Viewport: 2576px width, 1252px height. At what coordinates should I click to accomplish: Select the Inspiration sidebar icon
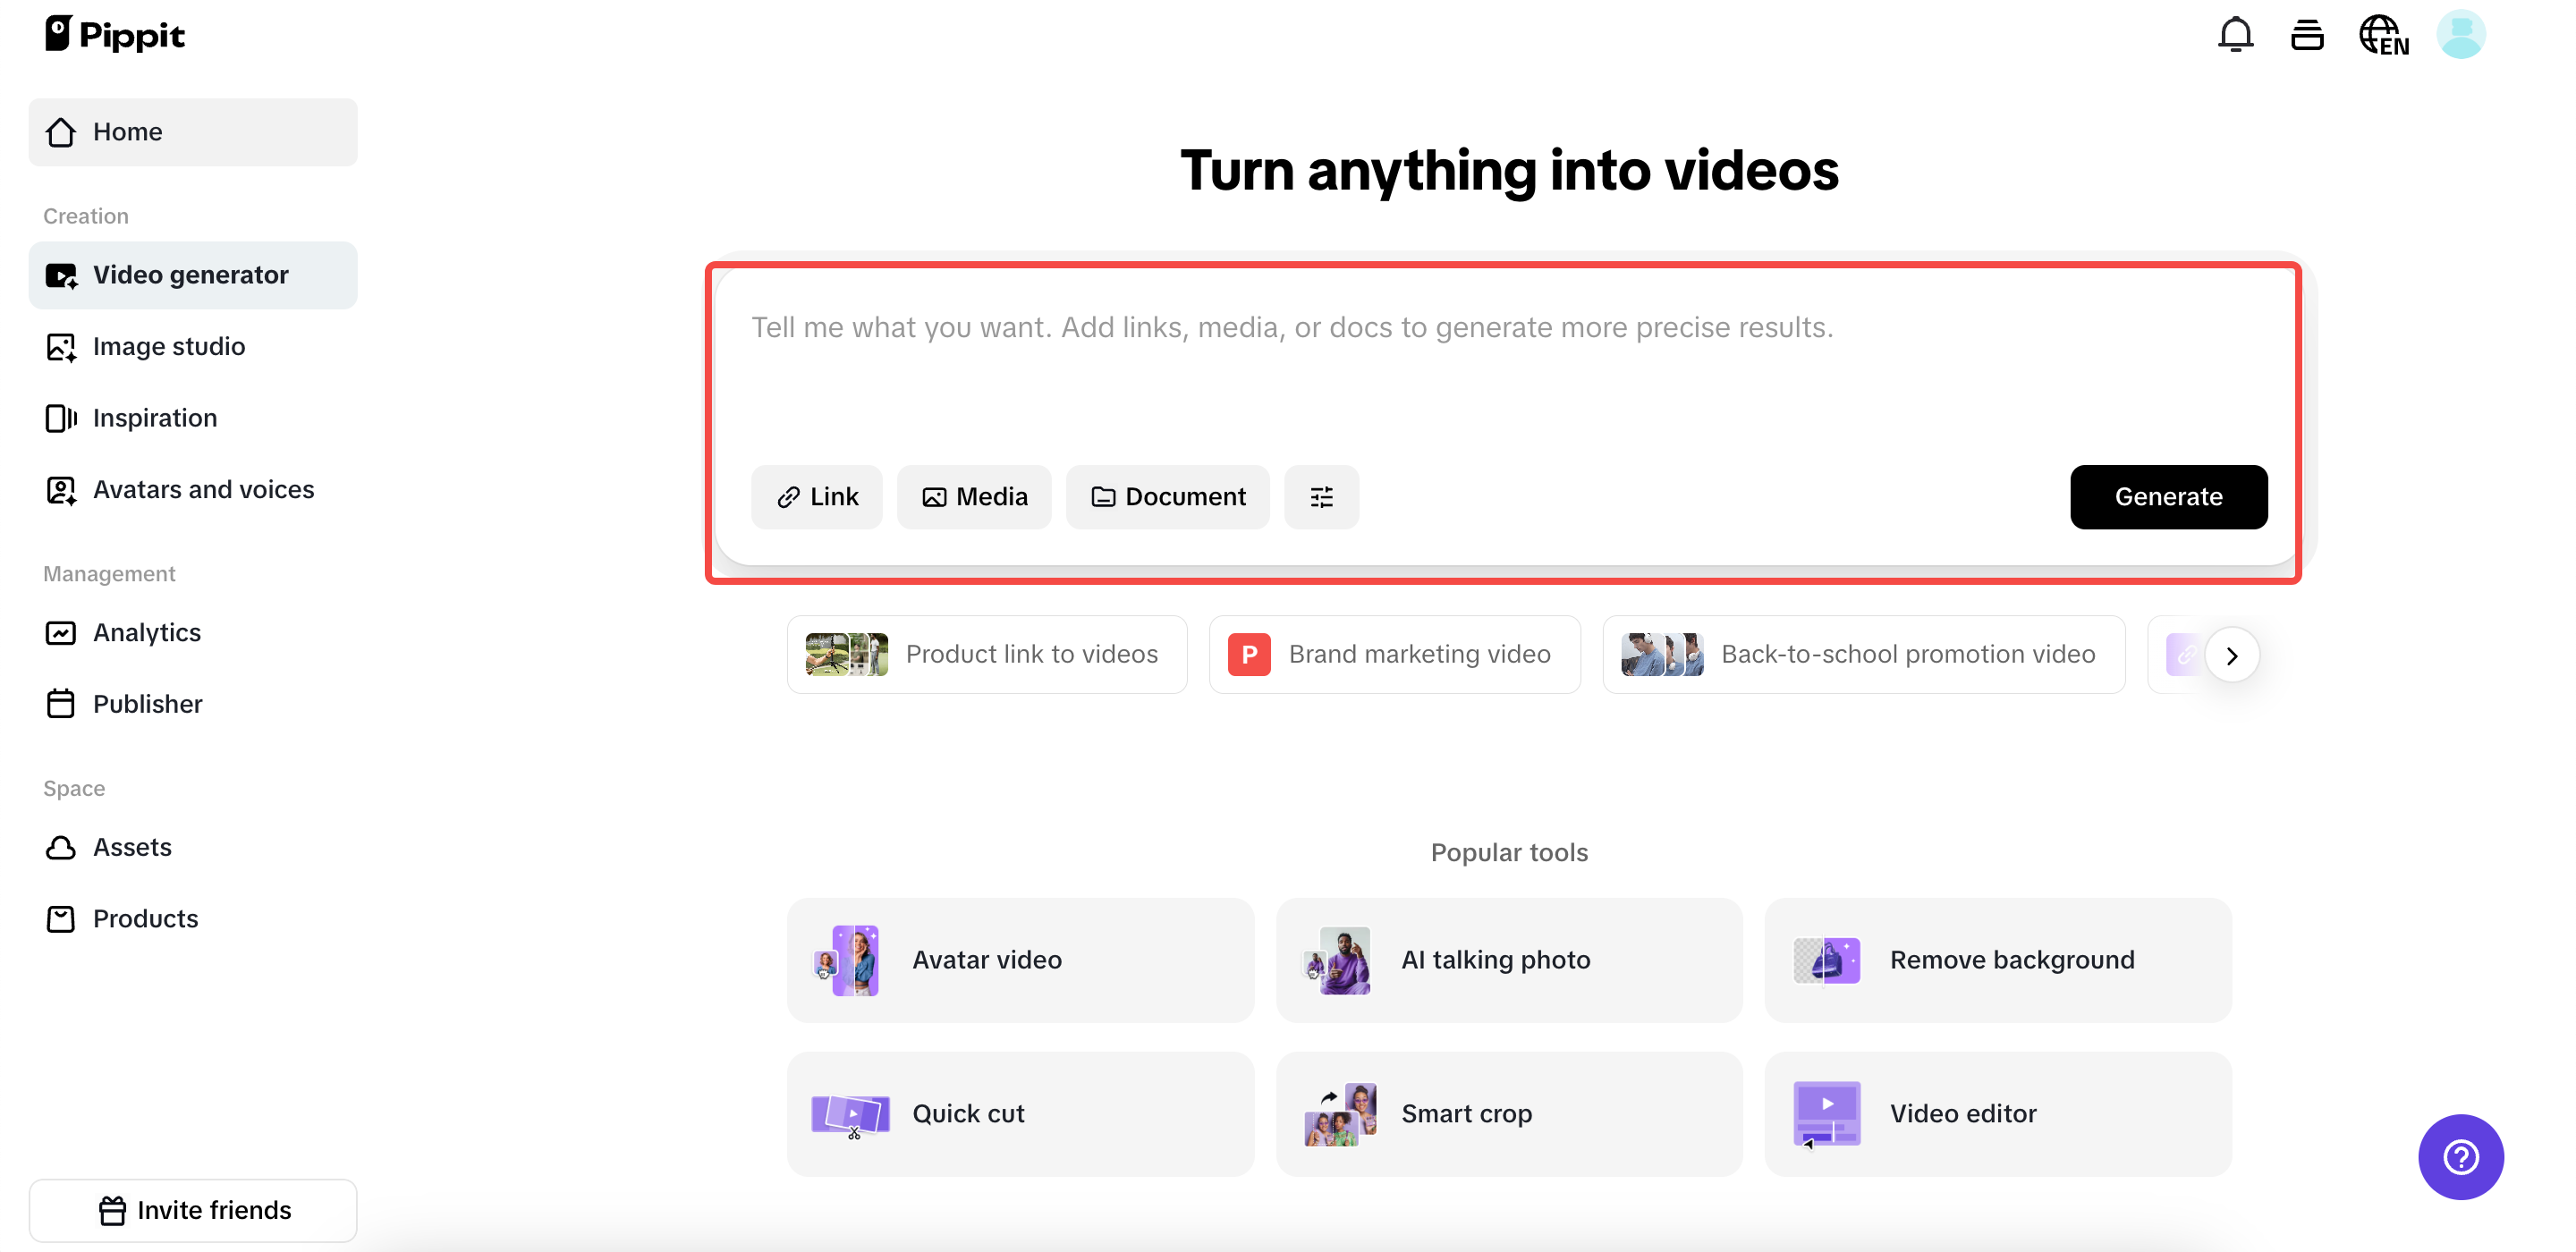point(61,418)
